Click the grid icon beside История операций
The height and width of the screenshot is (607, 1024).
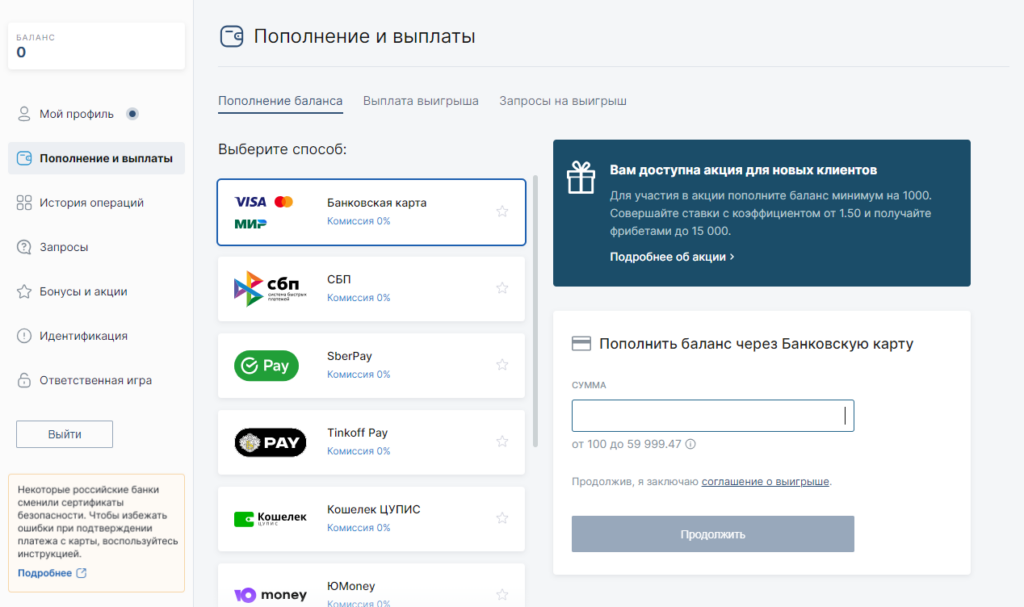[x=24, y=203]
